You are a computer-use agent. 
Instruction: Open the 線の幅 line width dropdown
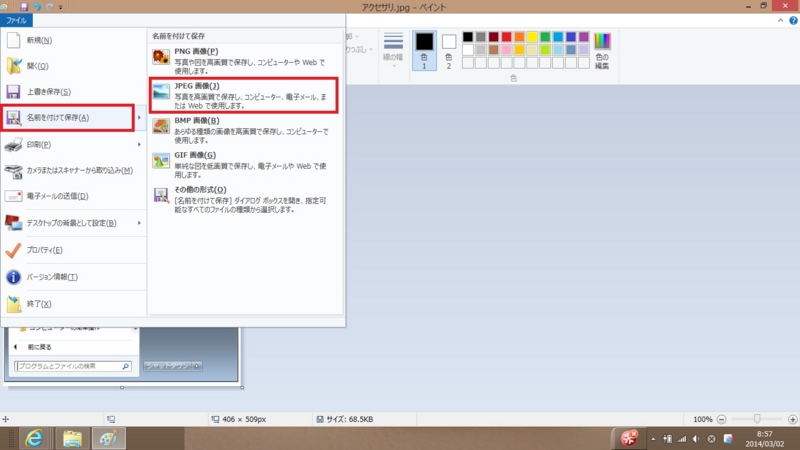click(x=393, y=50)
